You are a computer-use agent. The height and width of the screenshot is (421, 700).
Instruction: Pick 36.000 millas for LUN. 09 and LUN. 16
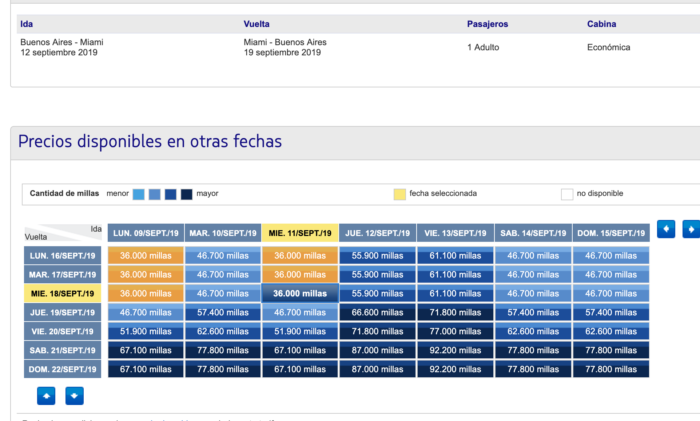click(x=145, y=256)
